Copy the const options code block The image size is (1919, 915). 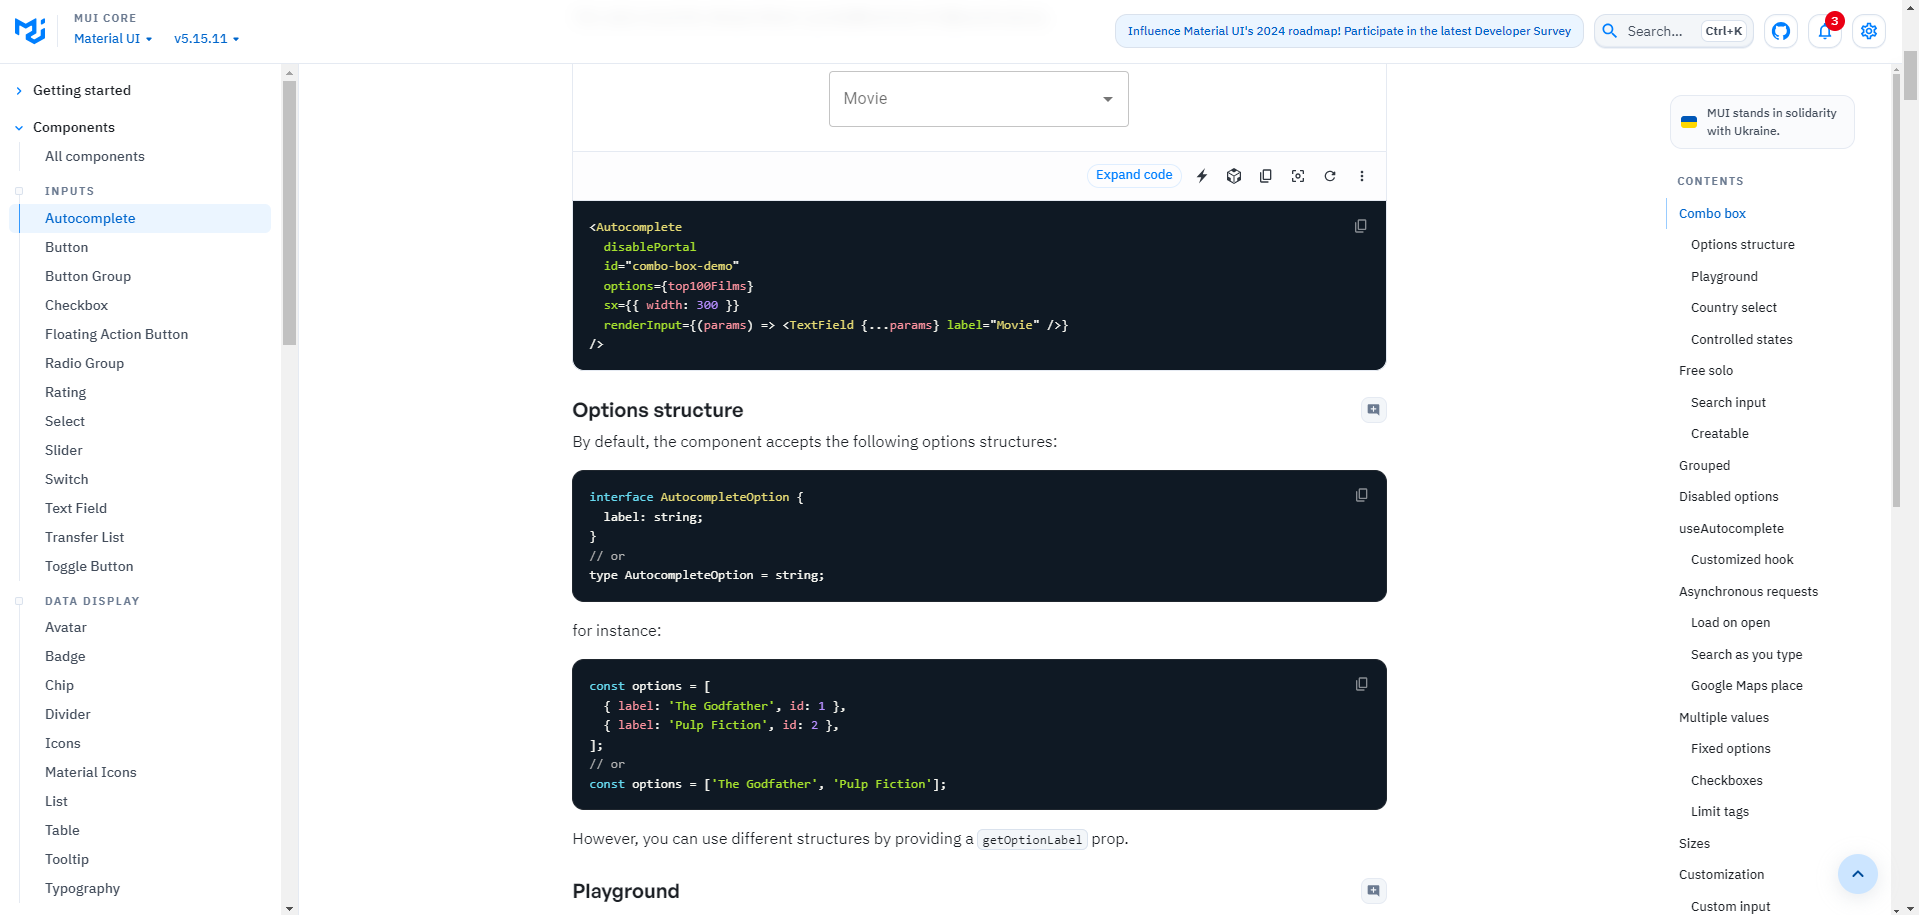[1361, 685]
